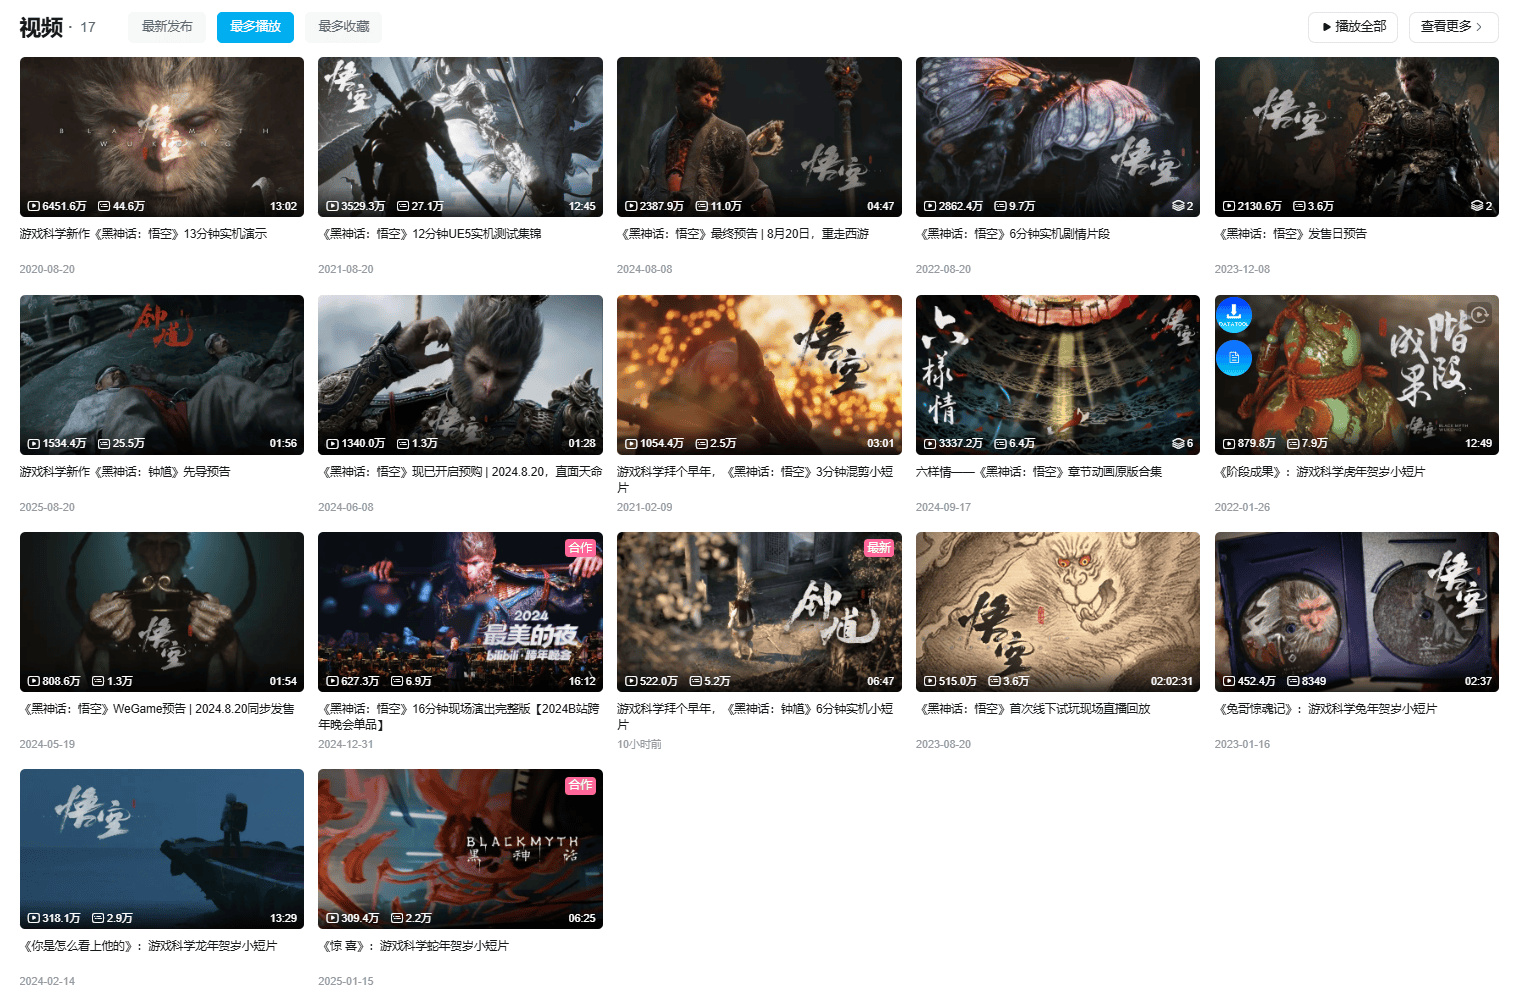Switch to 最多收藏 sort tab

344,27
